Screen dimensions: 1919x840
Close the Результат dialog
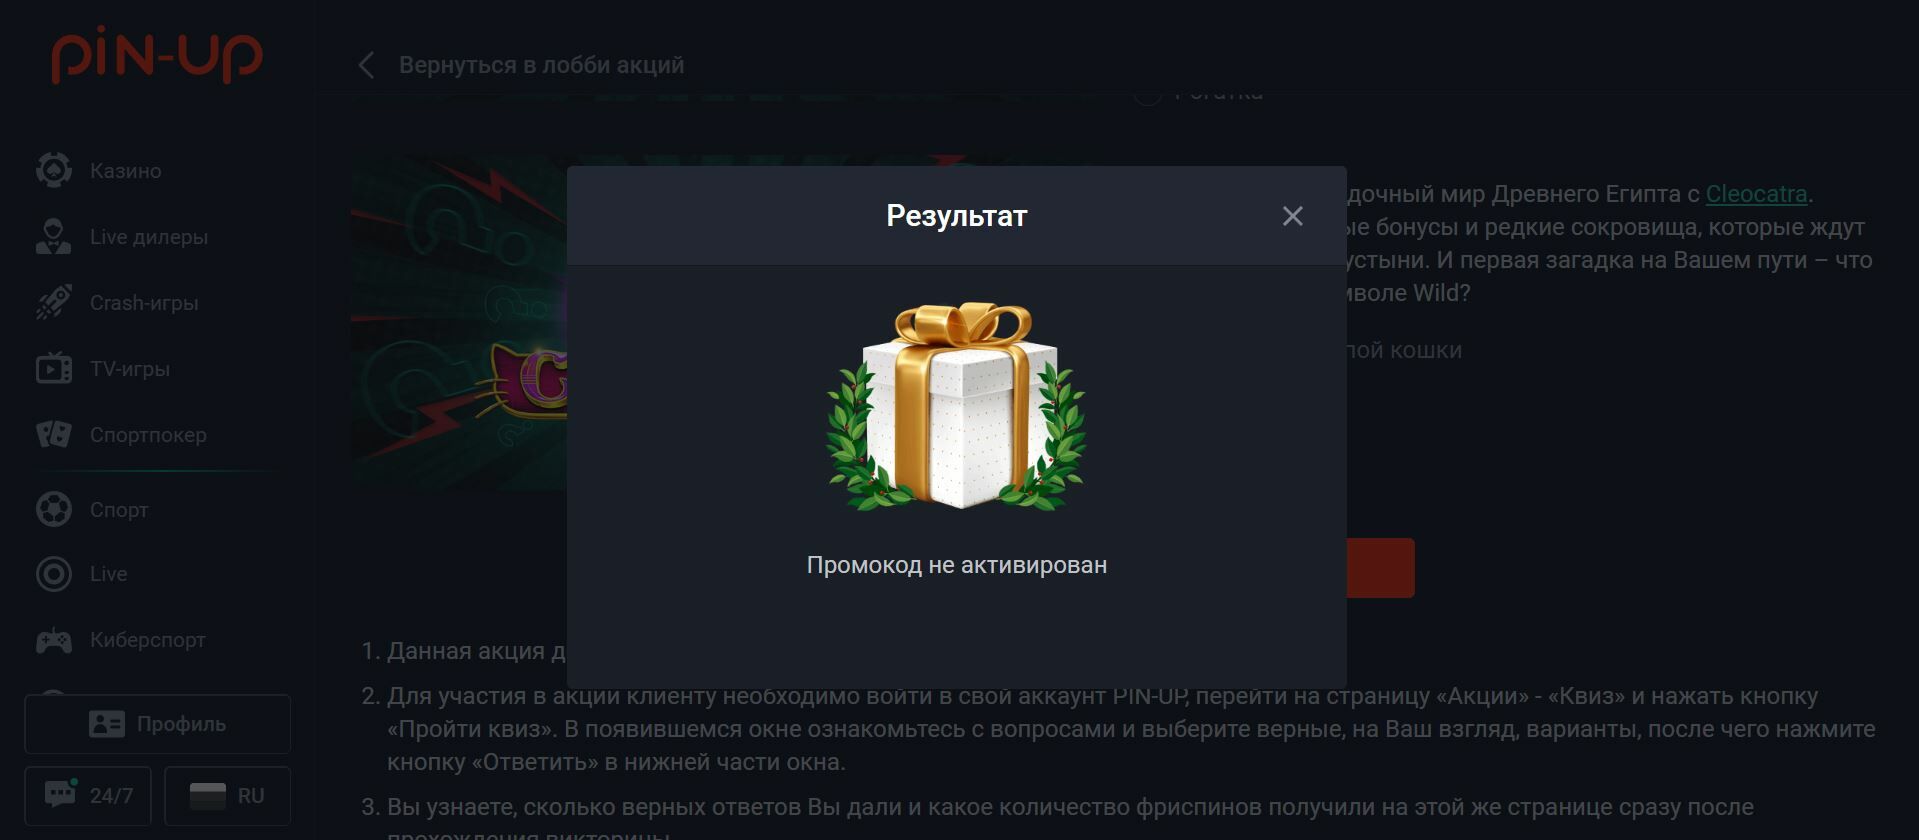click(x=1292, y=216)
